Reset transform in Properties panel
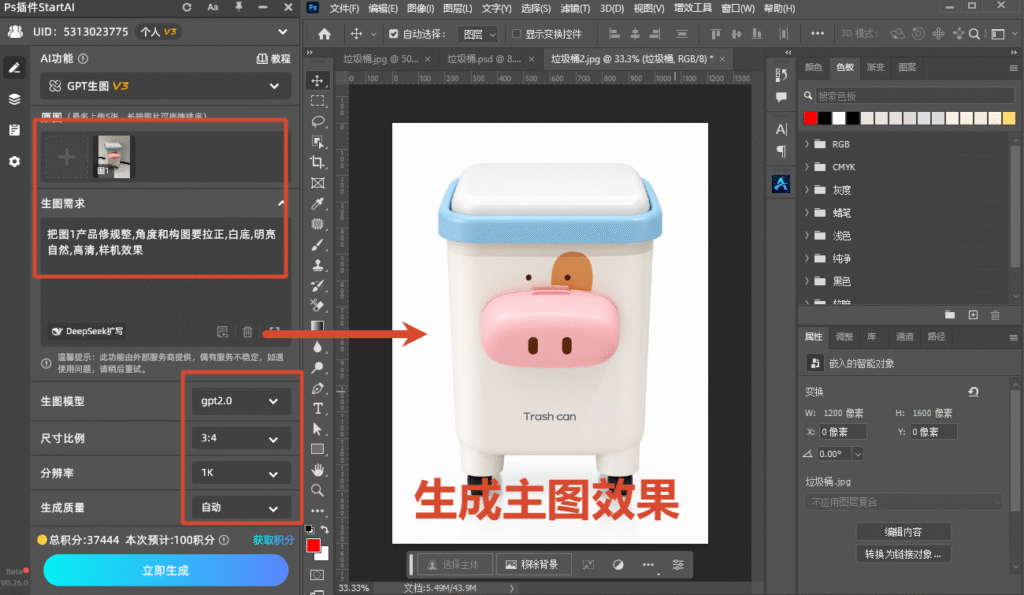The height and width of the screenshot is (595, 1024). click(973, 392)
